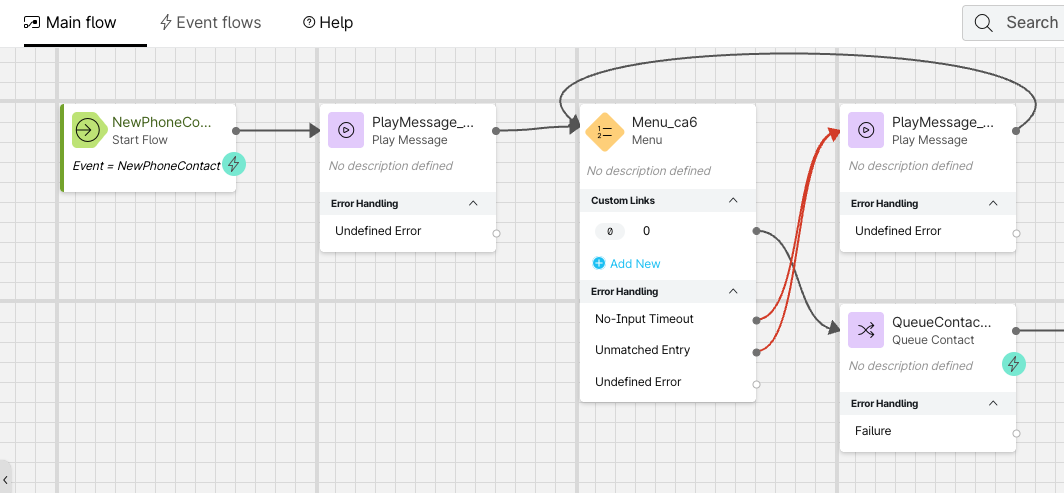Click the lightning badge on Queue Contact node
The image size is (1064, 493).
click(x=1014, y=364)
